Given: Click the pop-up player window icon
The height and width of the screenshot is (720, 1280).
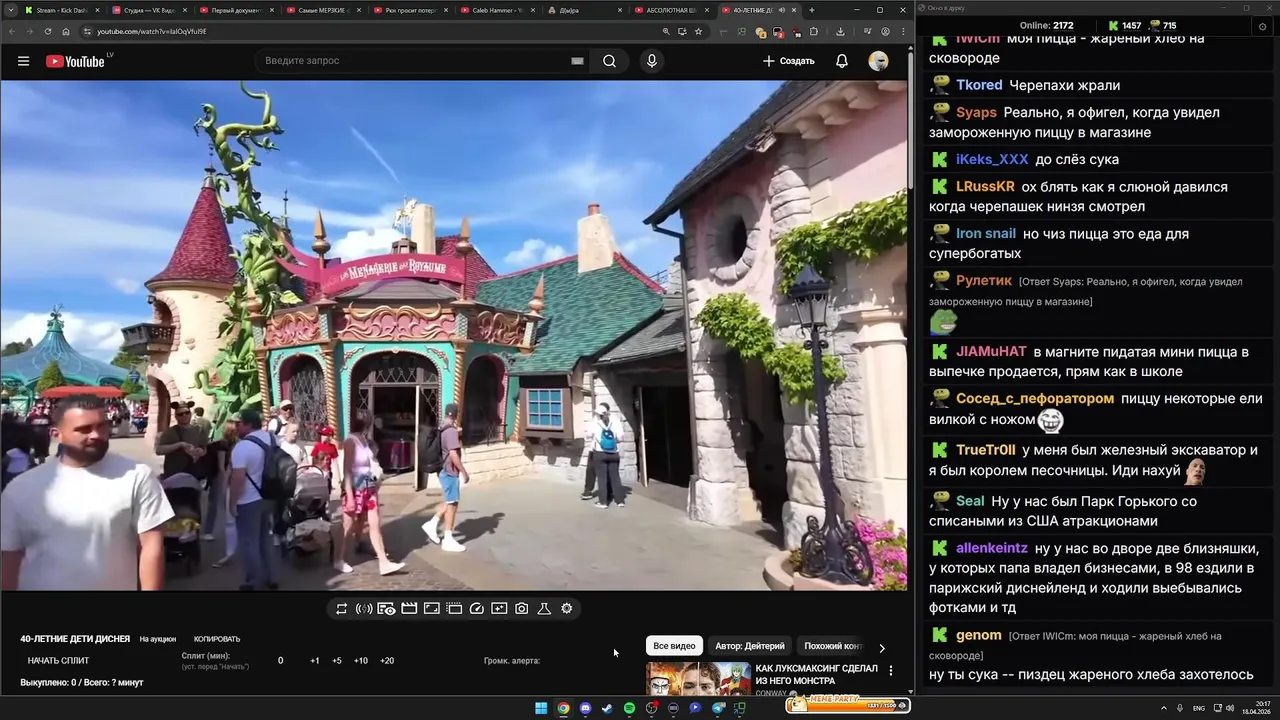Looking at the screenshot, I should pyautogui.click(x=454, y=608).
